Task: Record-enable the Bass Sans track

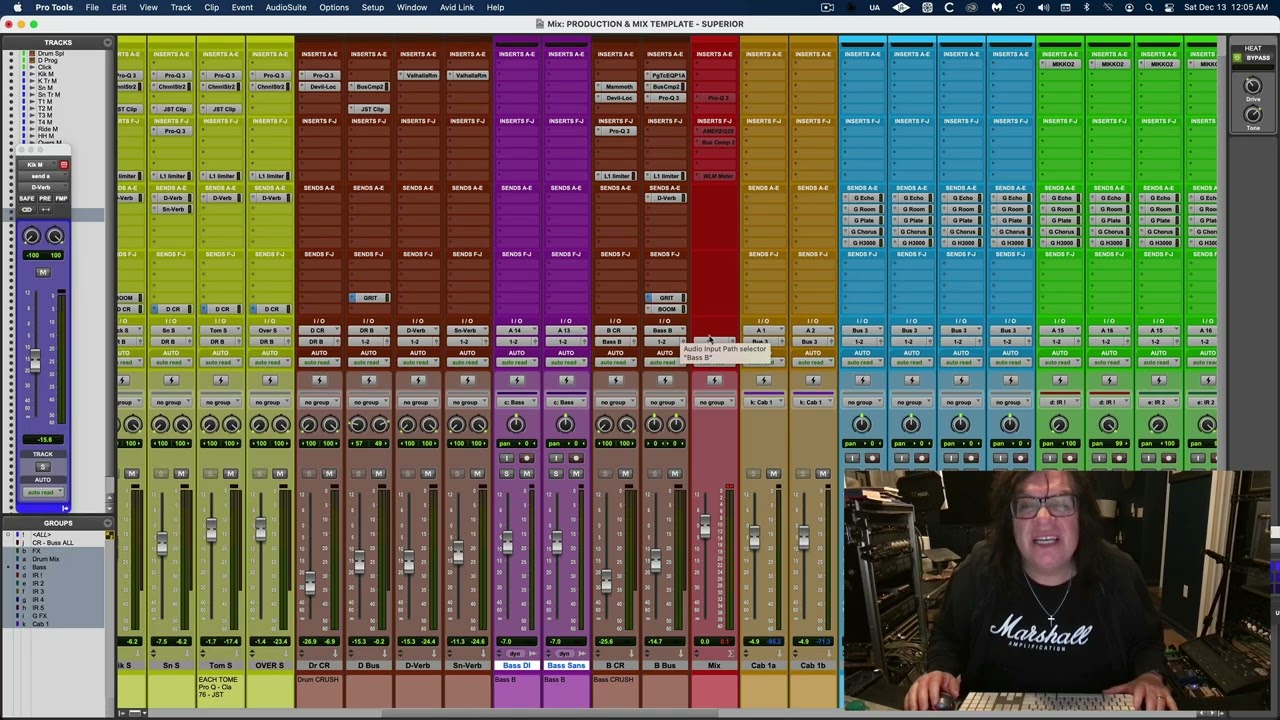Action: click(575, 458)
